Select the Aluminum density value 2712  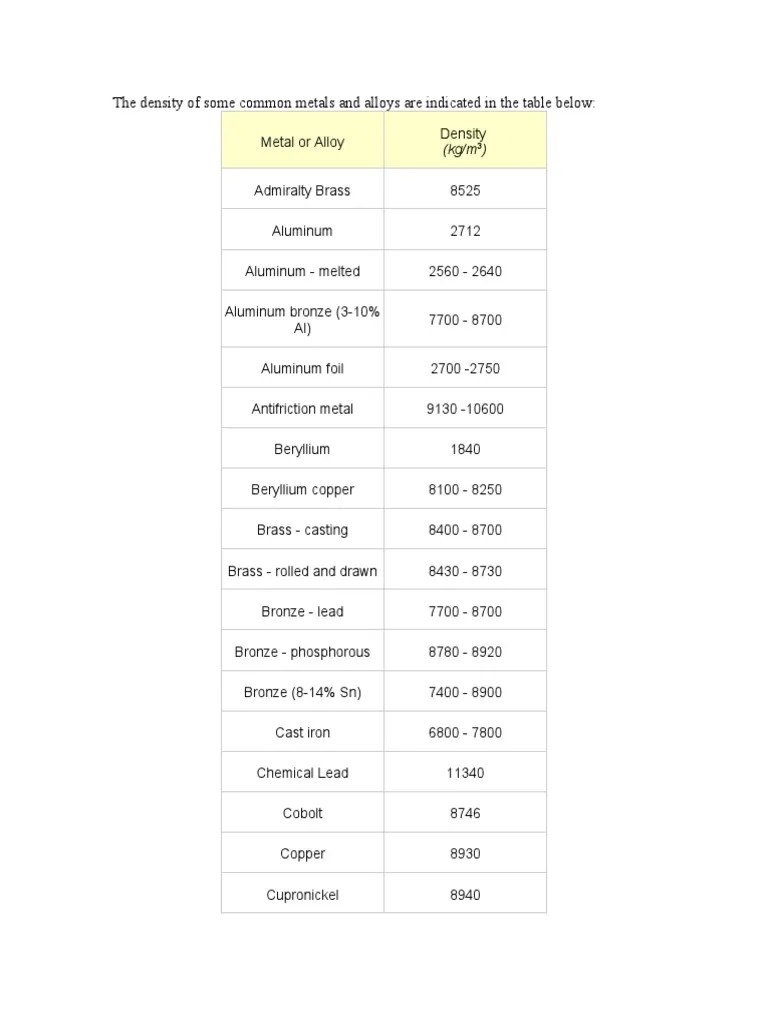[465, 231]
